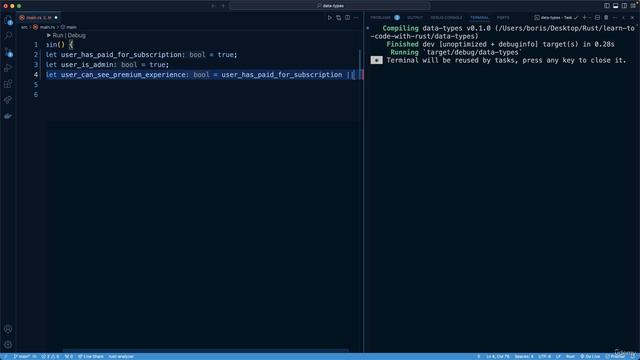Open the terminal panel More Actions menu

[x=615, y=18]
